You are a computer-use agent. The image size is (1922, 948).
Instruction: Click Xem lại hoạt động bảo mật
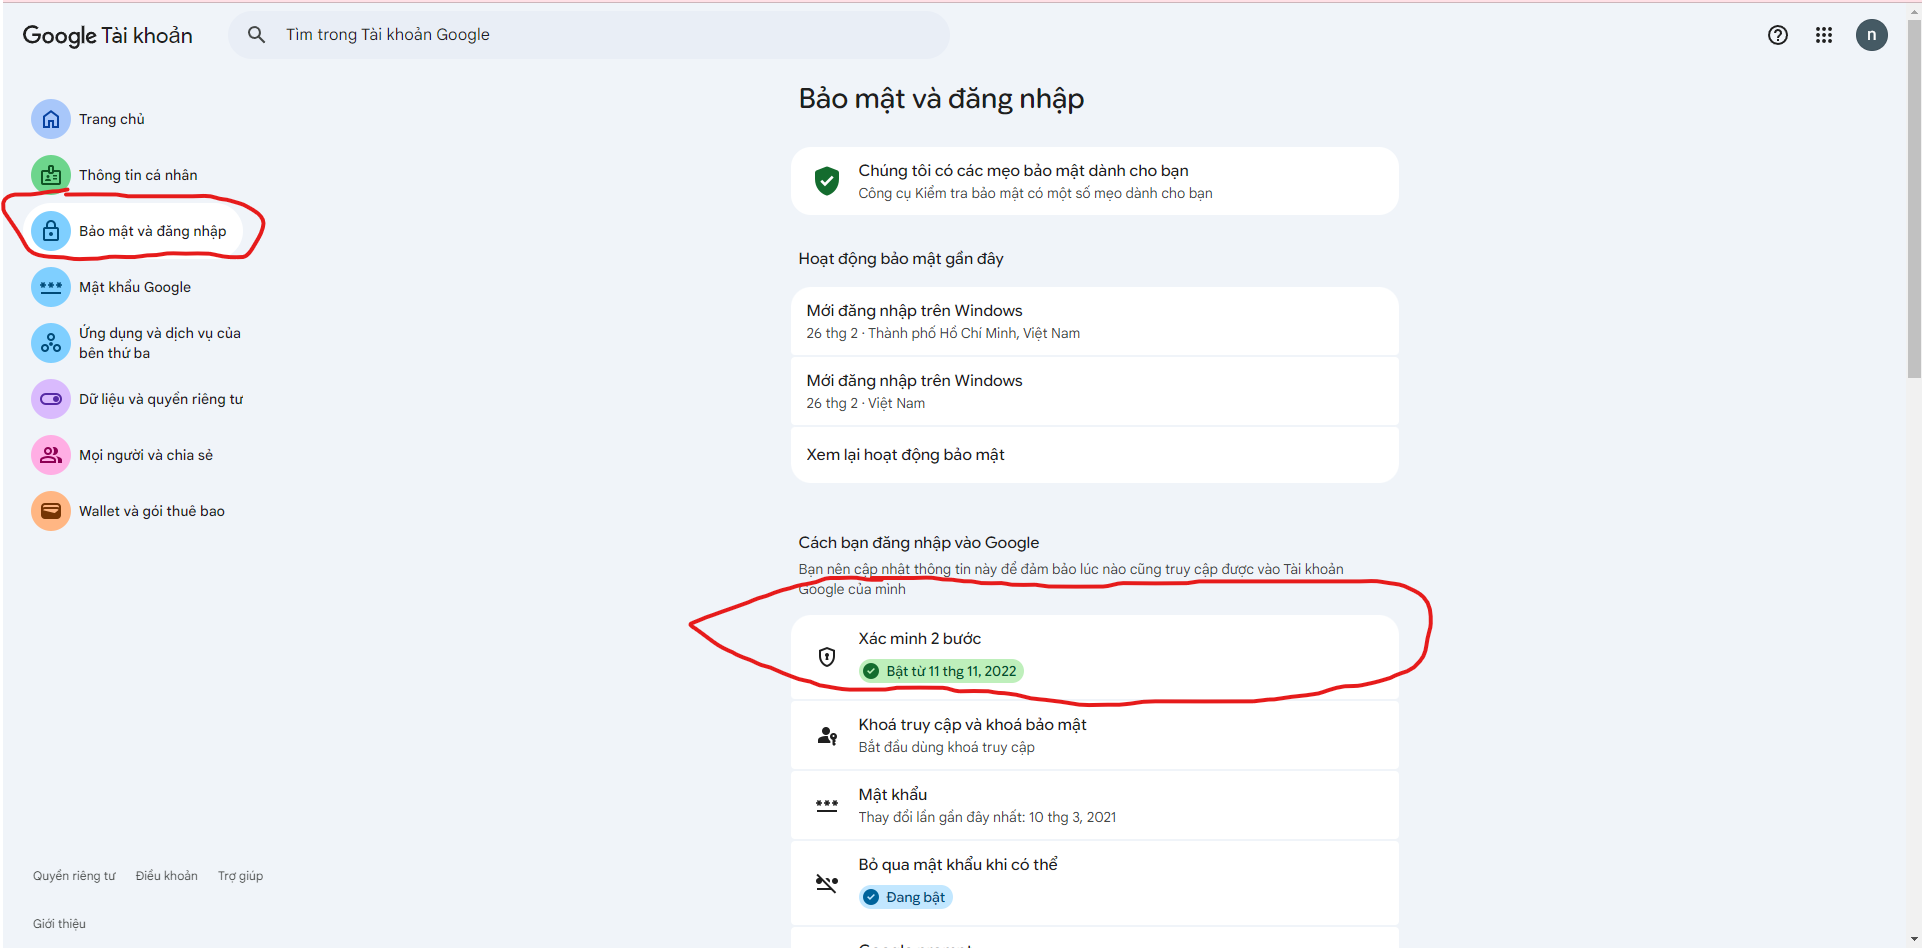(1094, 455)
